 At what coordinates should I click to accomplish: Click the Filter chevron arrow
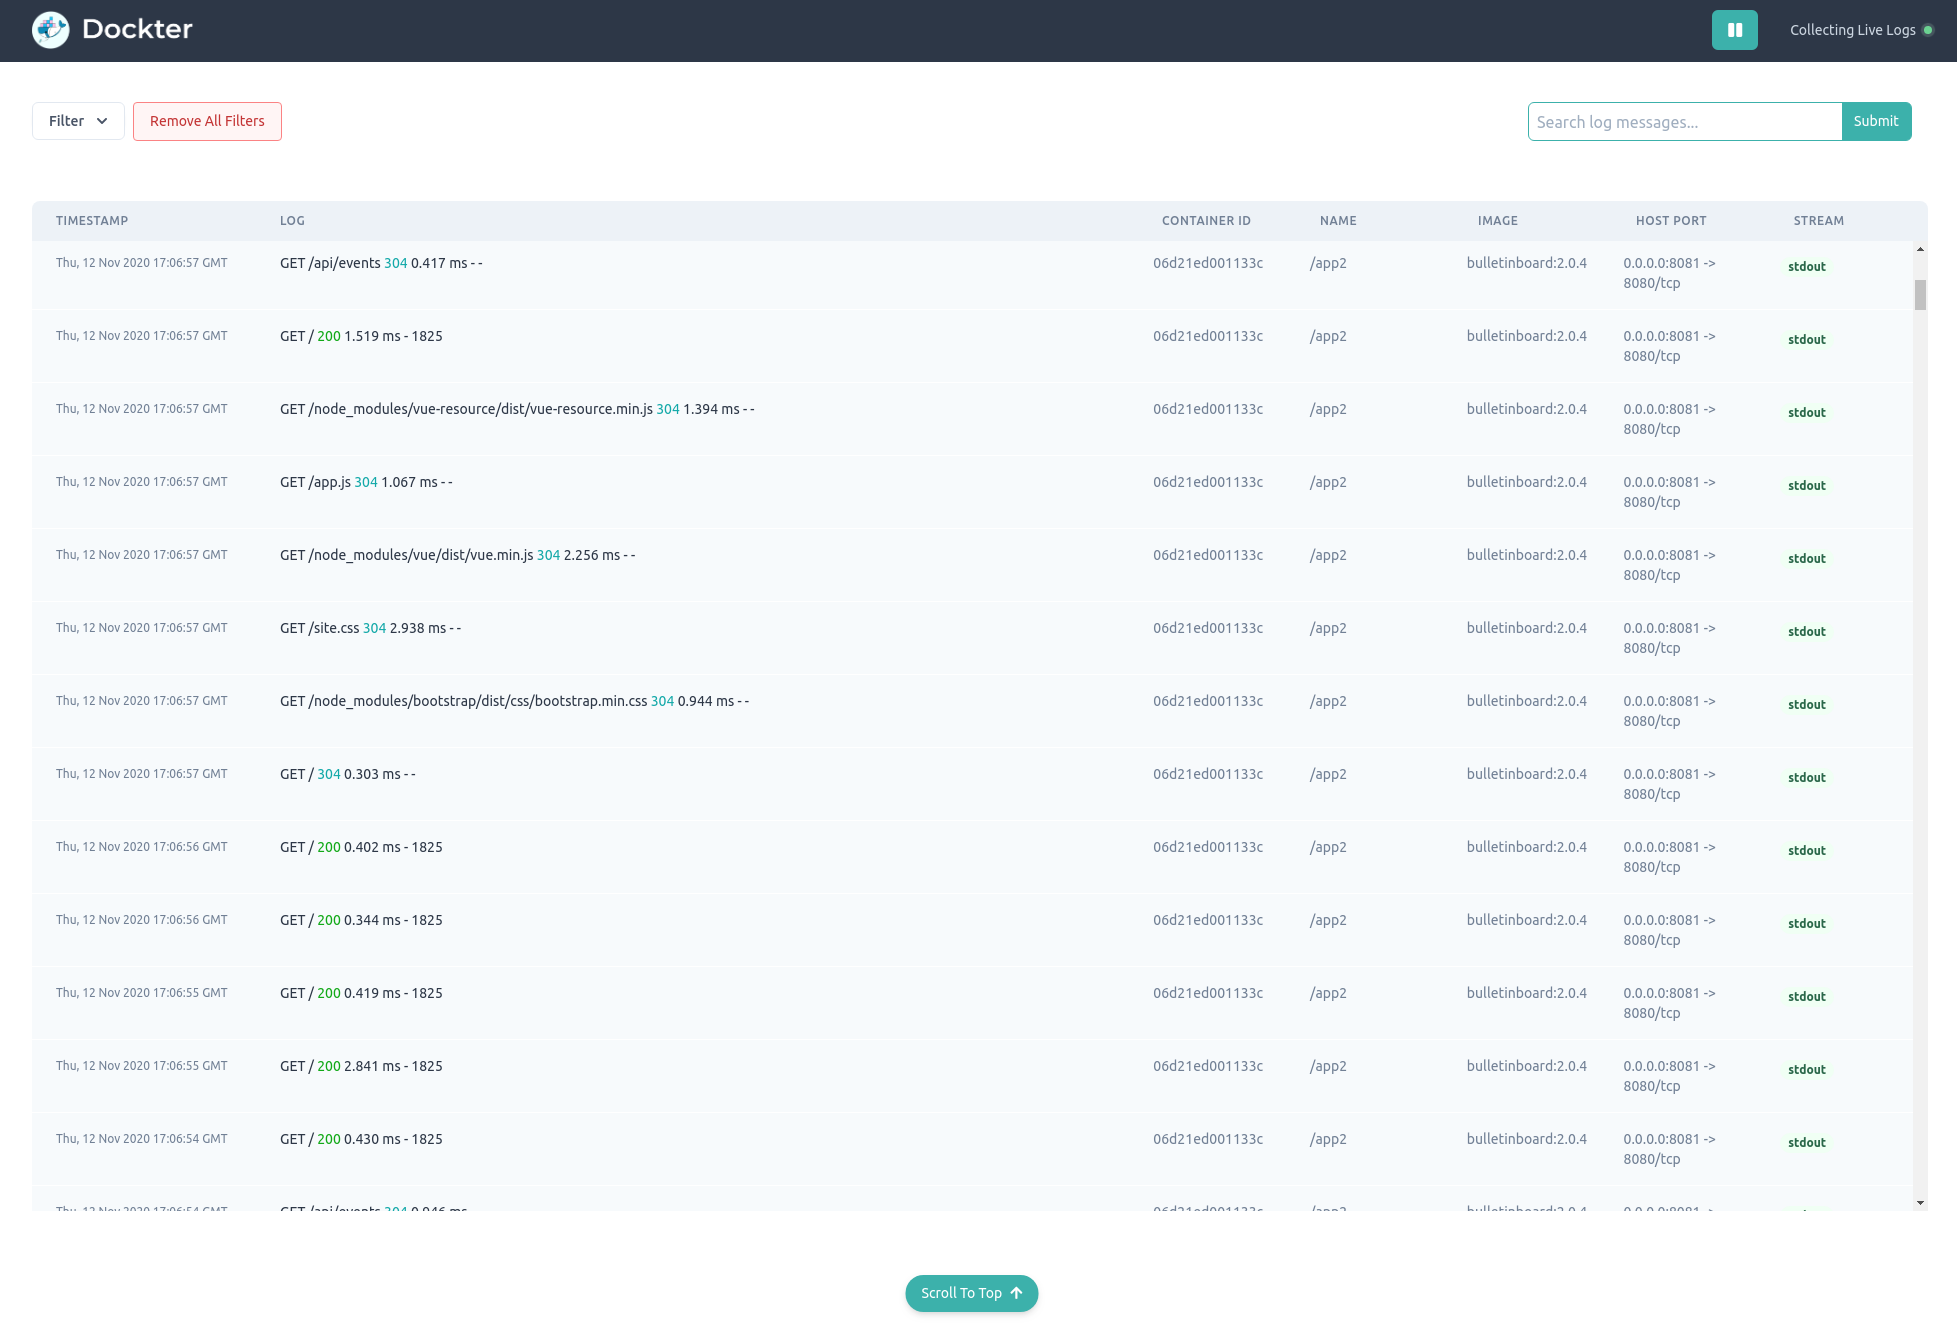[x=102, y=121]
